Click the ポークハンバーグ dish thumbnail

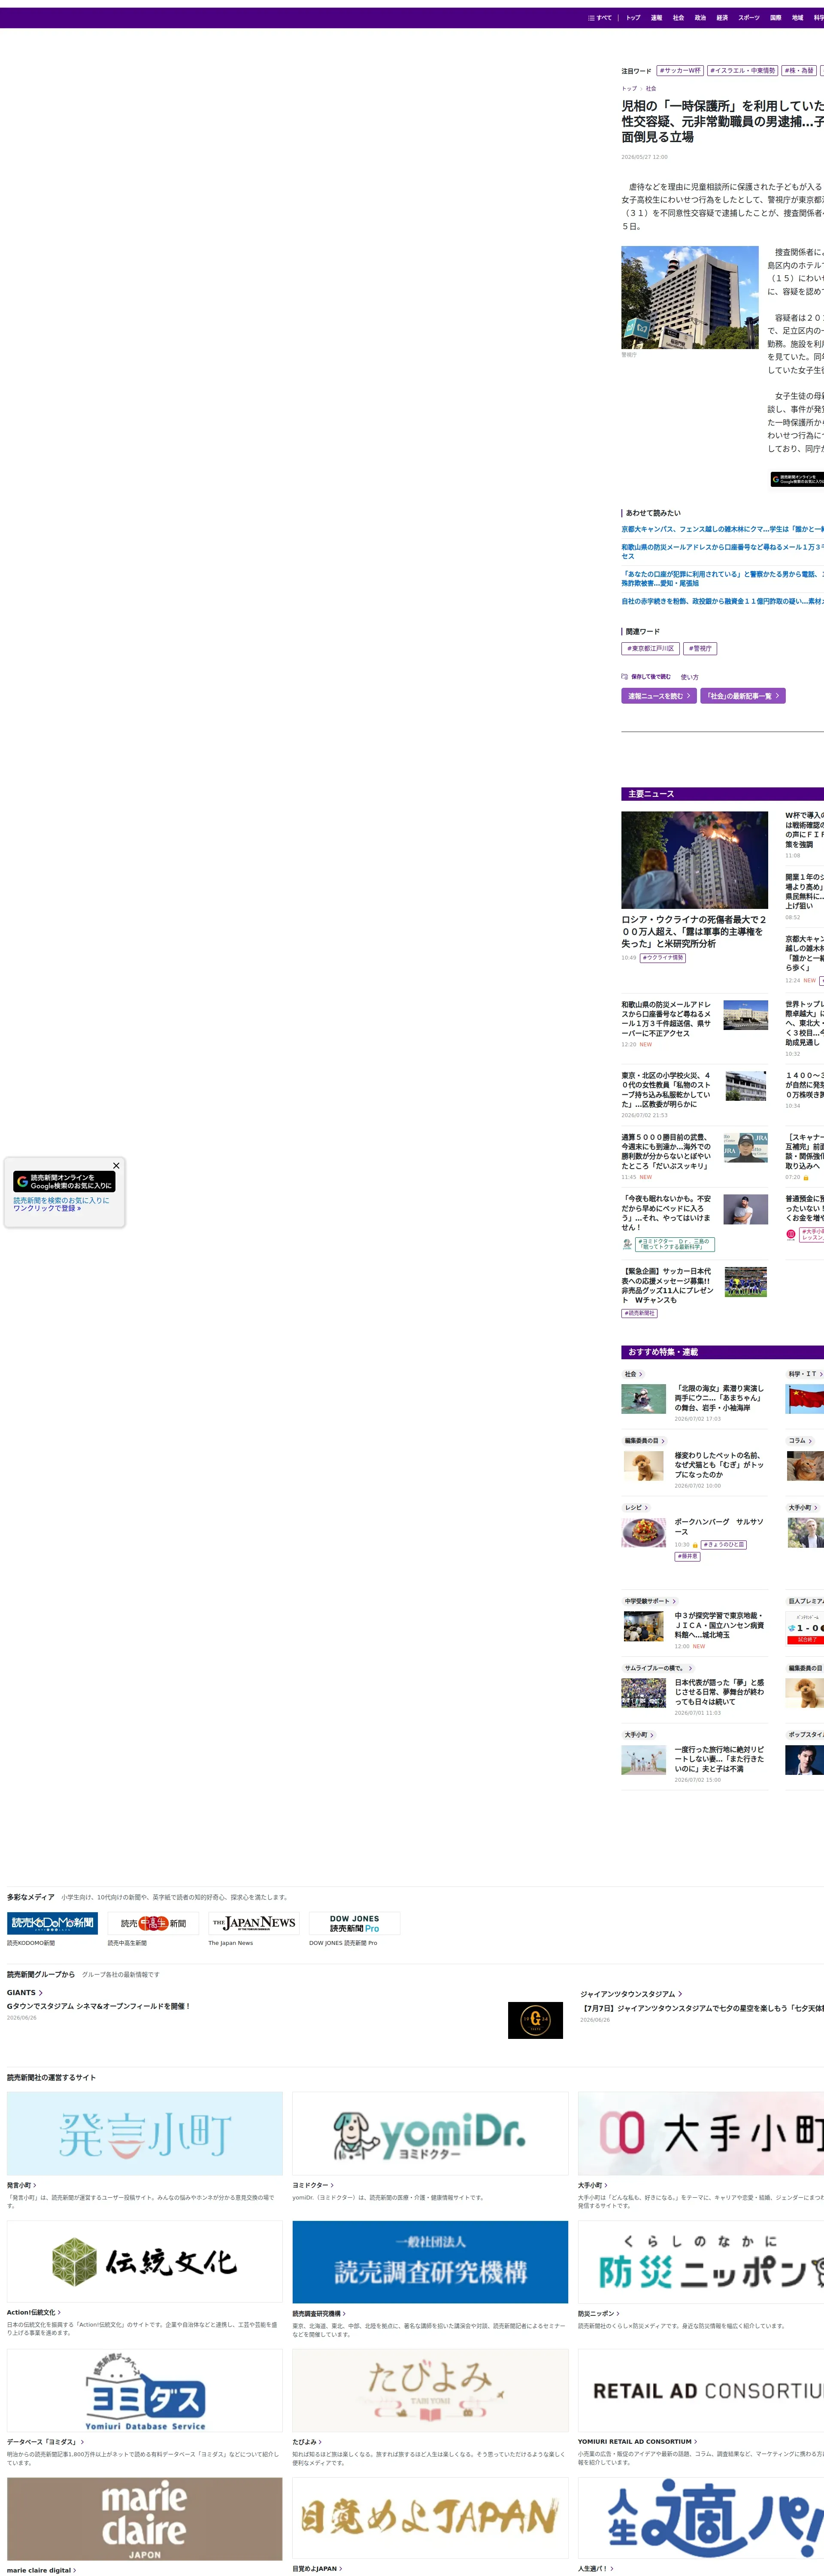[644, 1533]
